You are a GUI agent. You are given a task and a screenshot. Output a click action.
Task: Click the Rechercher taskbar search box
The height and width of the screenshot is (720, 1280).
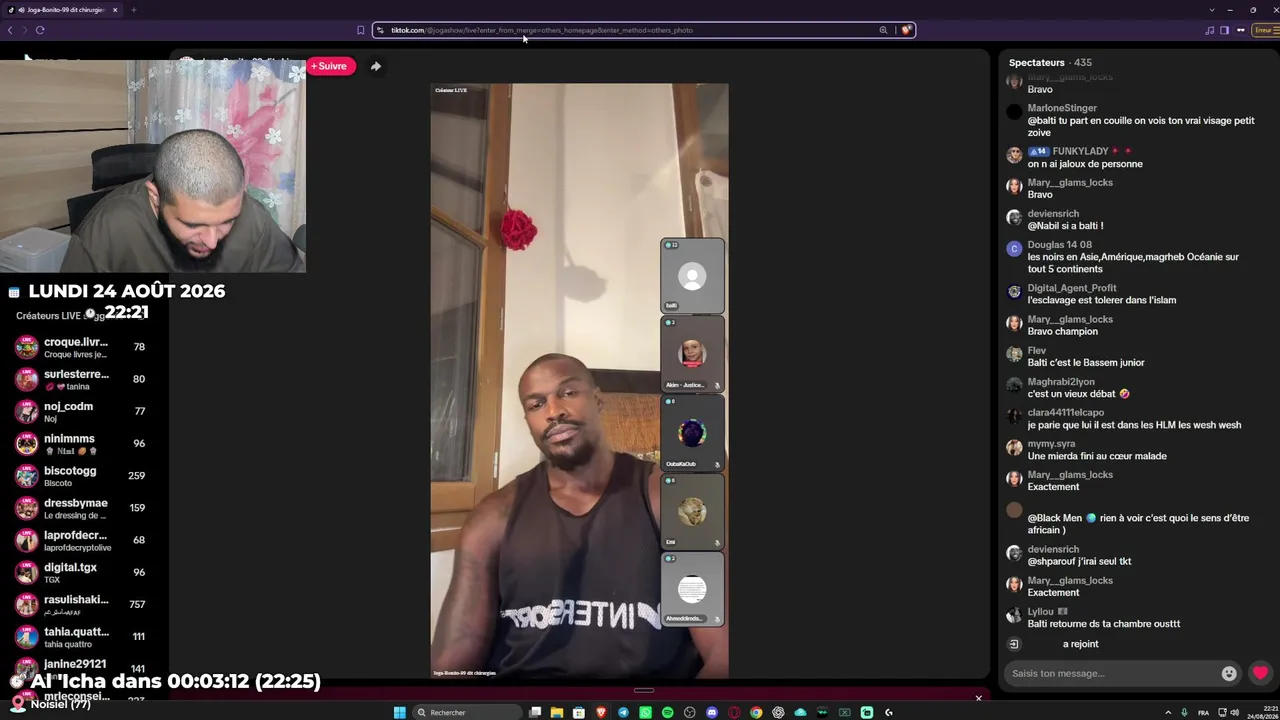[x=466, y=712]
